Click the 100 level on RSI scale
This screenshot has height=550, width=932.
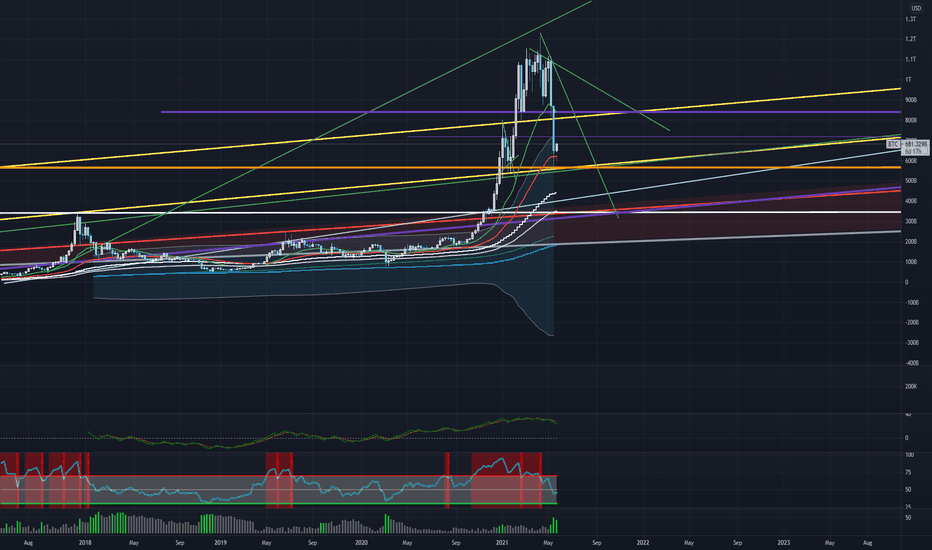909,455
